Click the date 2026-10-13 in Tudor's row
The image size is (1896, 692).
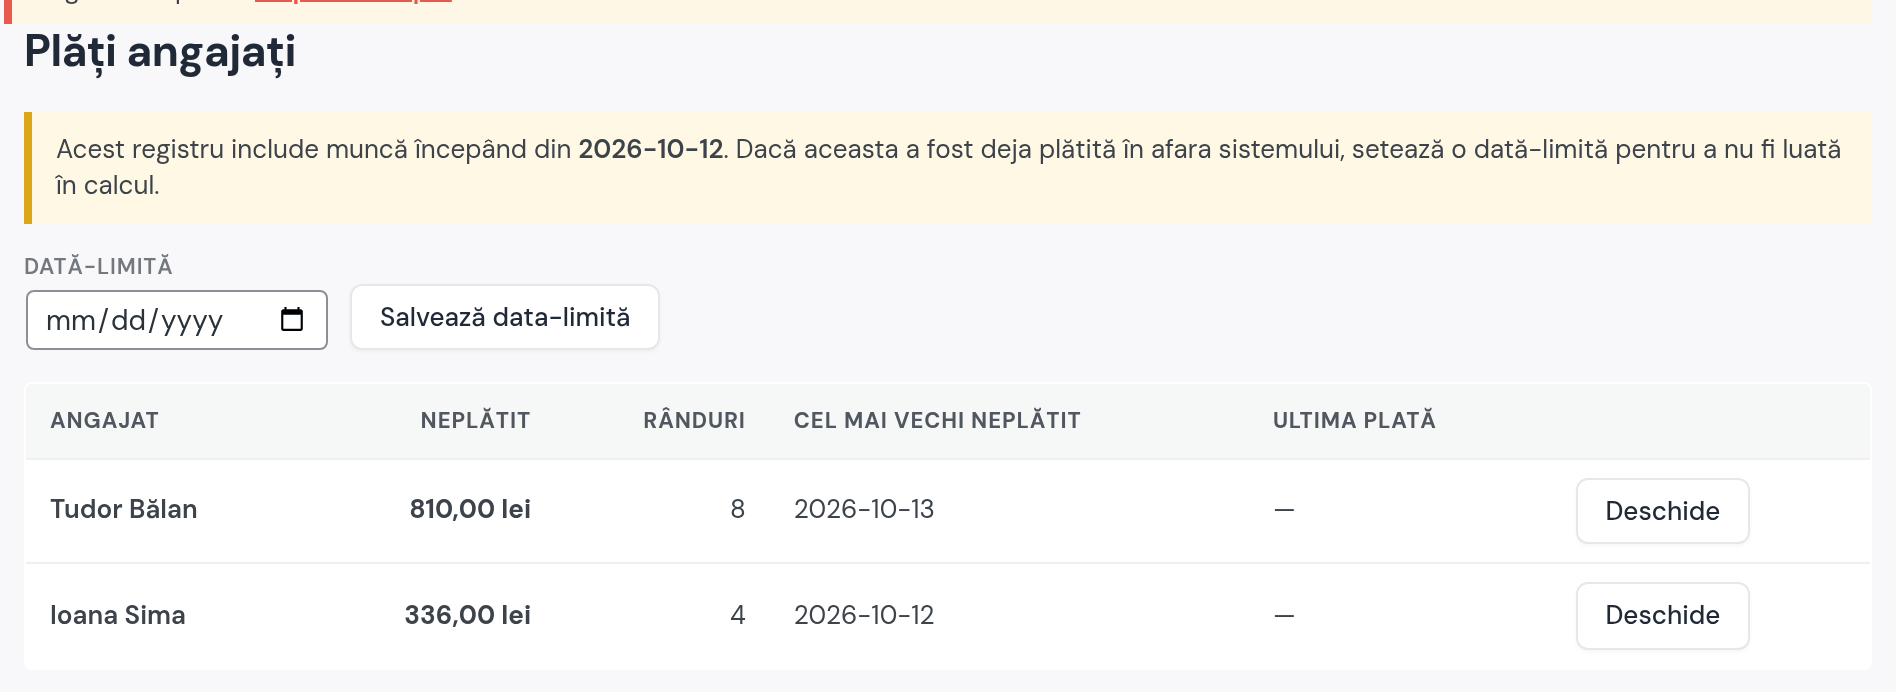point(864,509)
